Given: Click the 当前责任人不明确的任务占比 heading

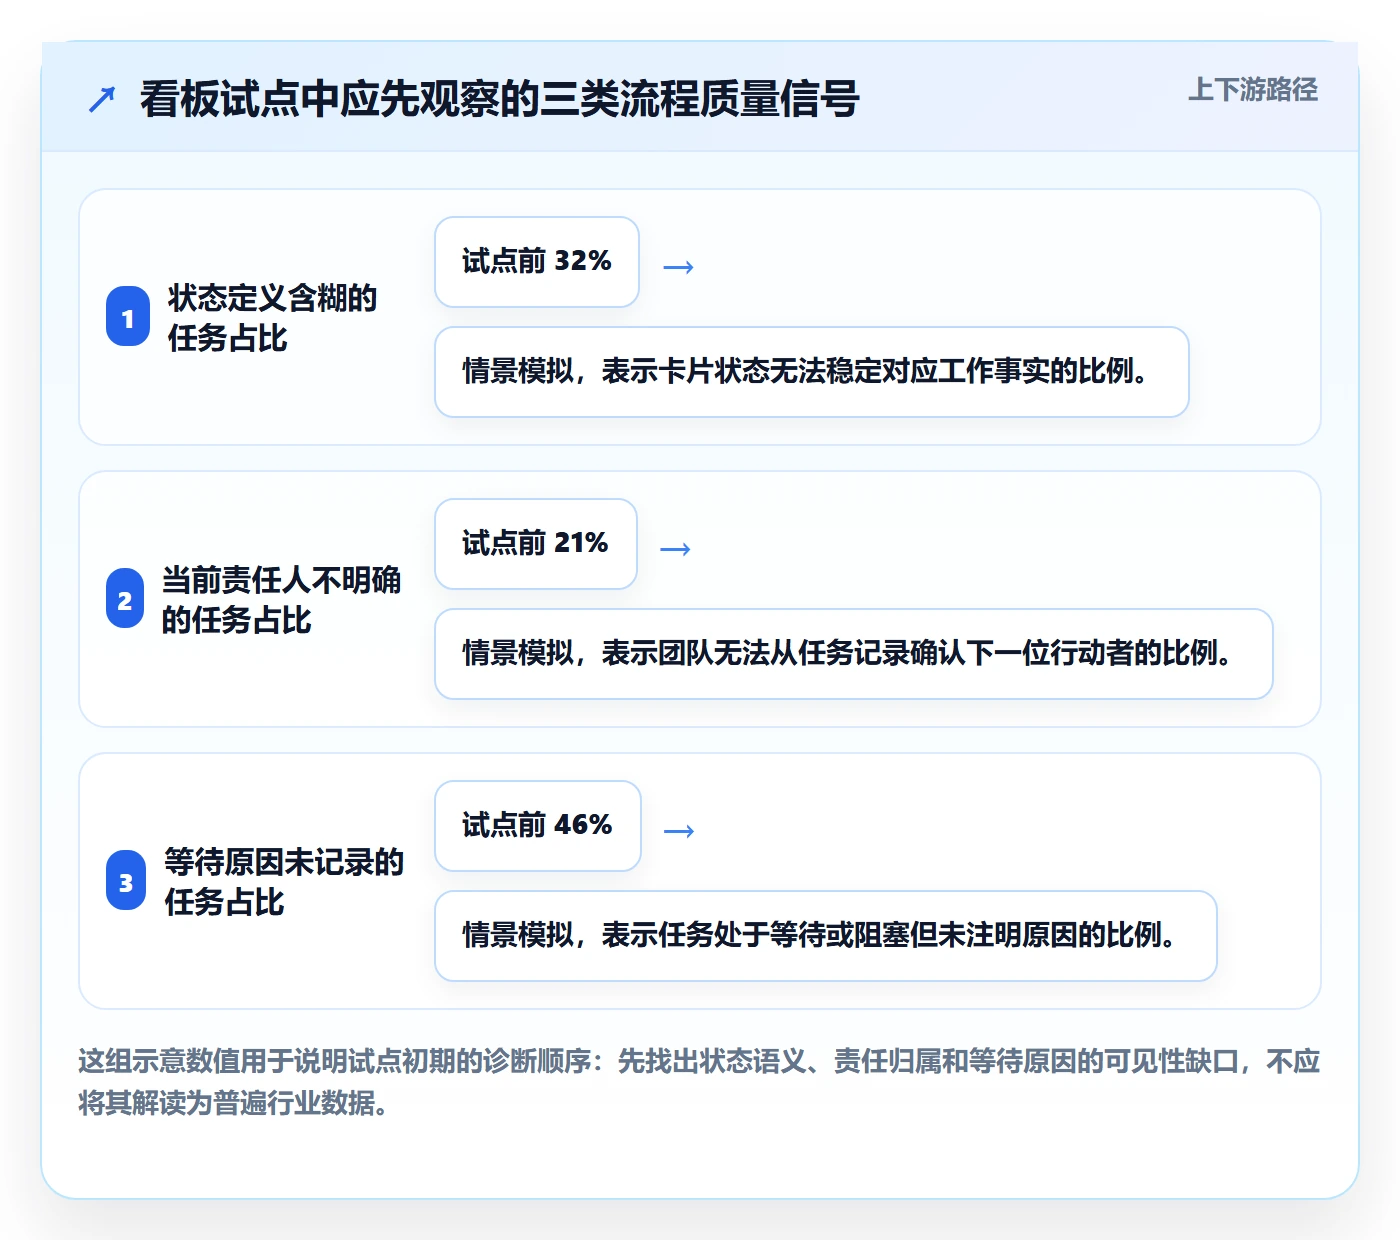Looking at the screenshot, I should click(x=281, y=600).
